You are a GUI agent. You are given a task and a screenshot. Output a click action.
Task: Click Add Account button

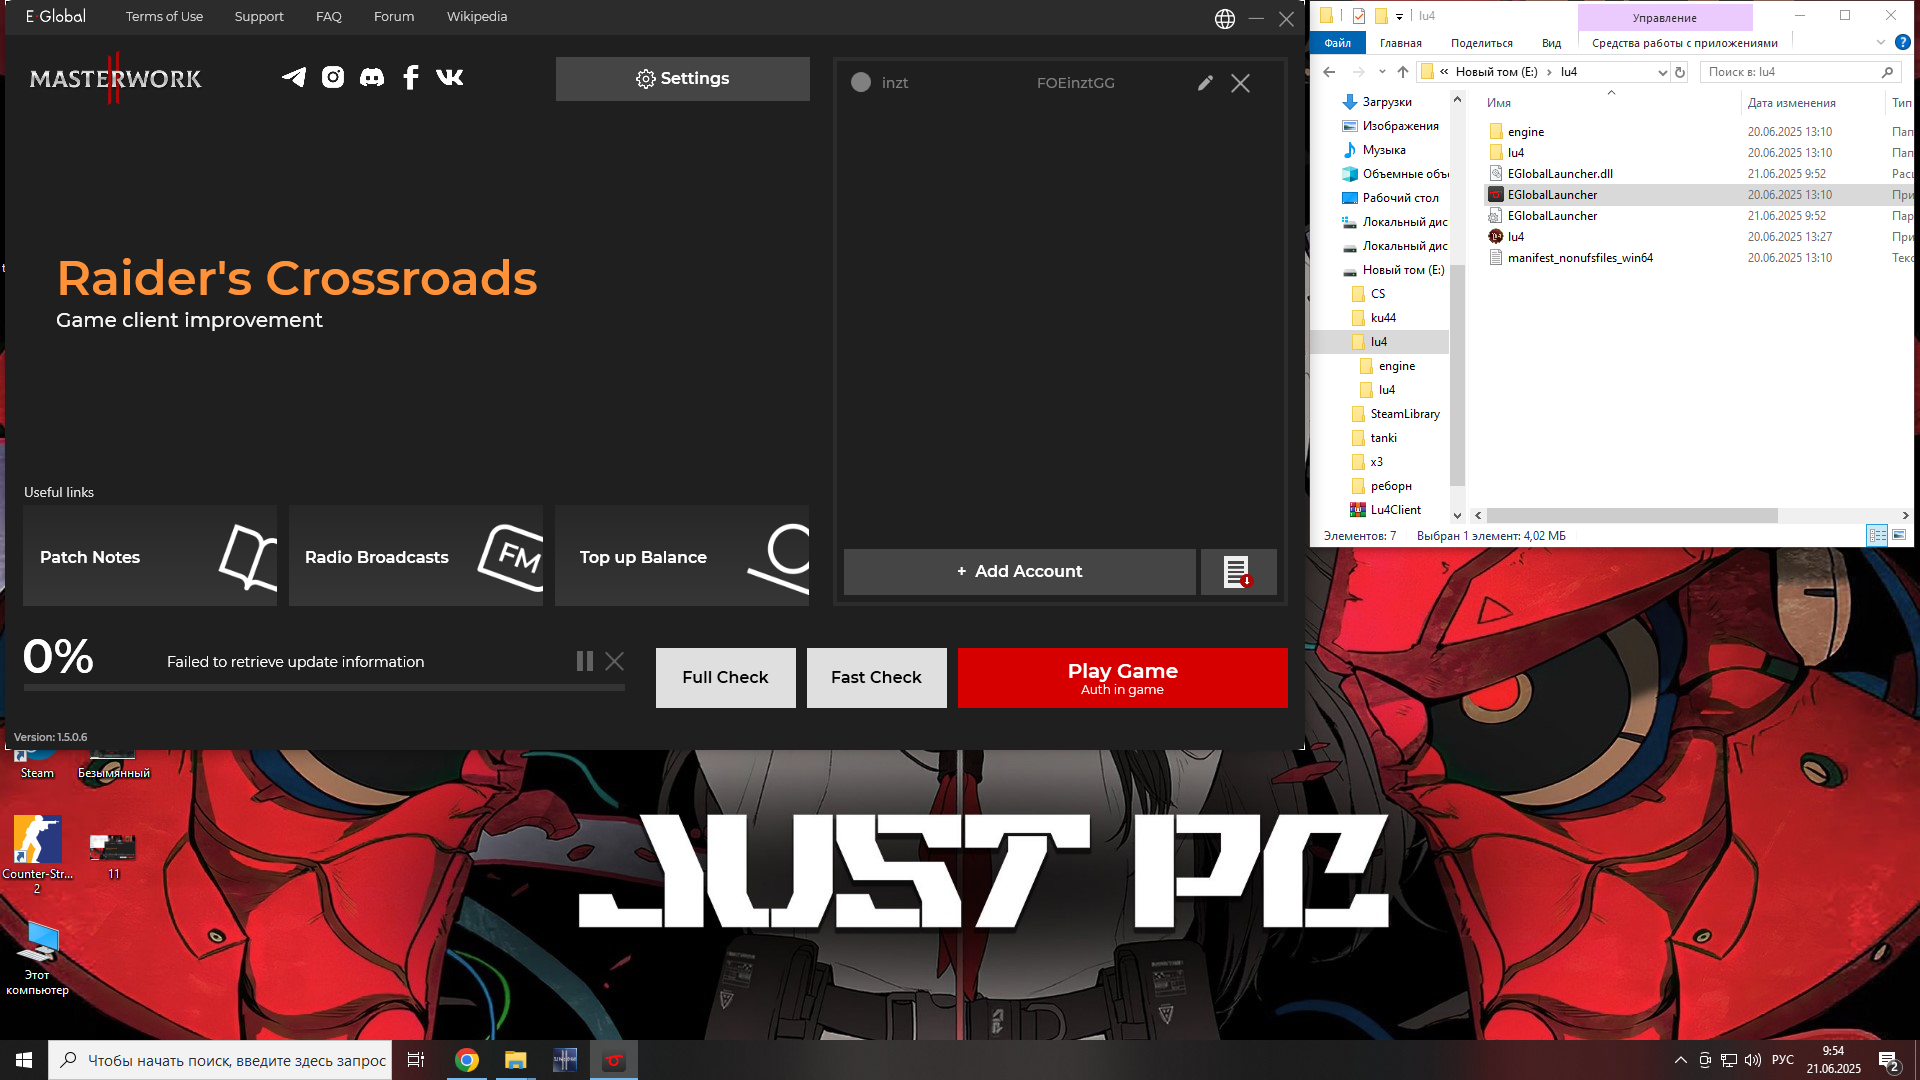tap(1019, 572)
